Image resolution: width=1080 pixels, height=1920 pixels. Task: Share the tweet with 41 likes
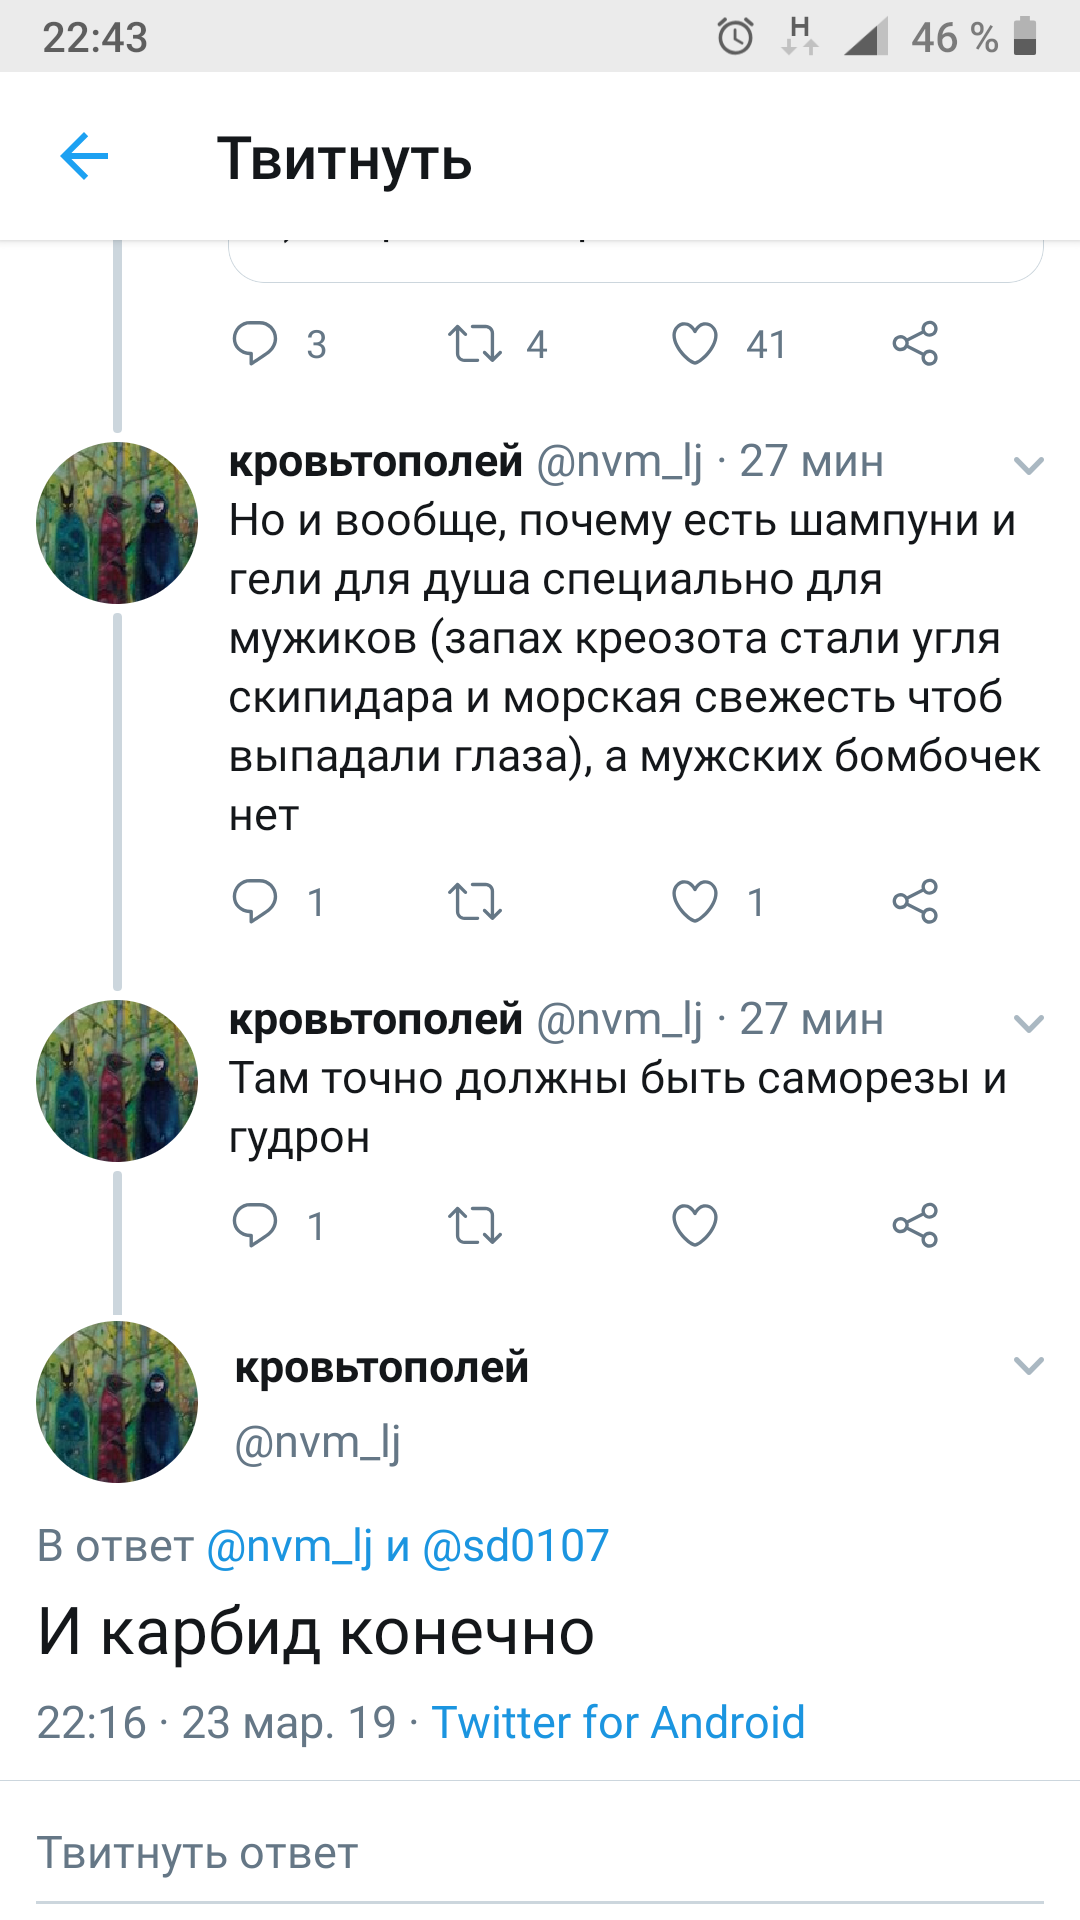click(915, 344)
